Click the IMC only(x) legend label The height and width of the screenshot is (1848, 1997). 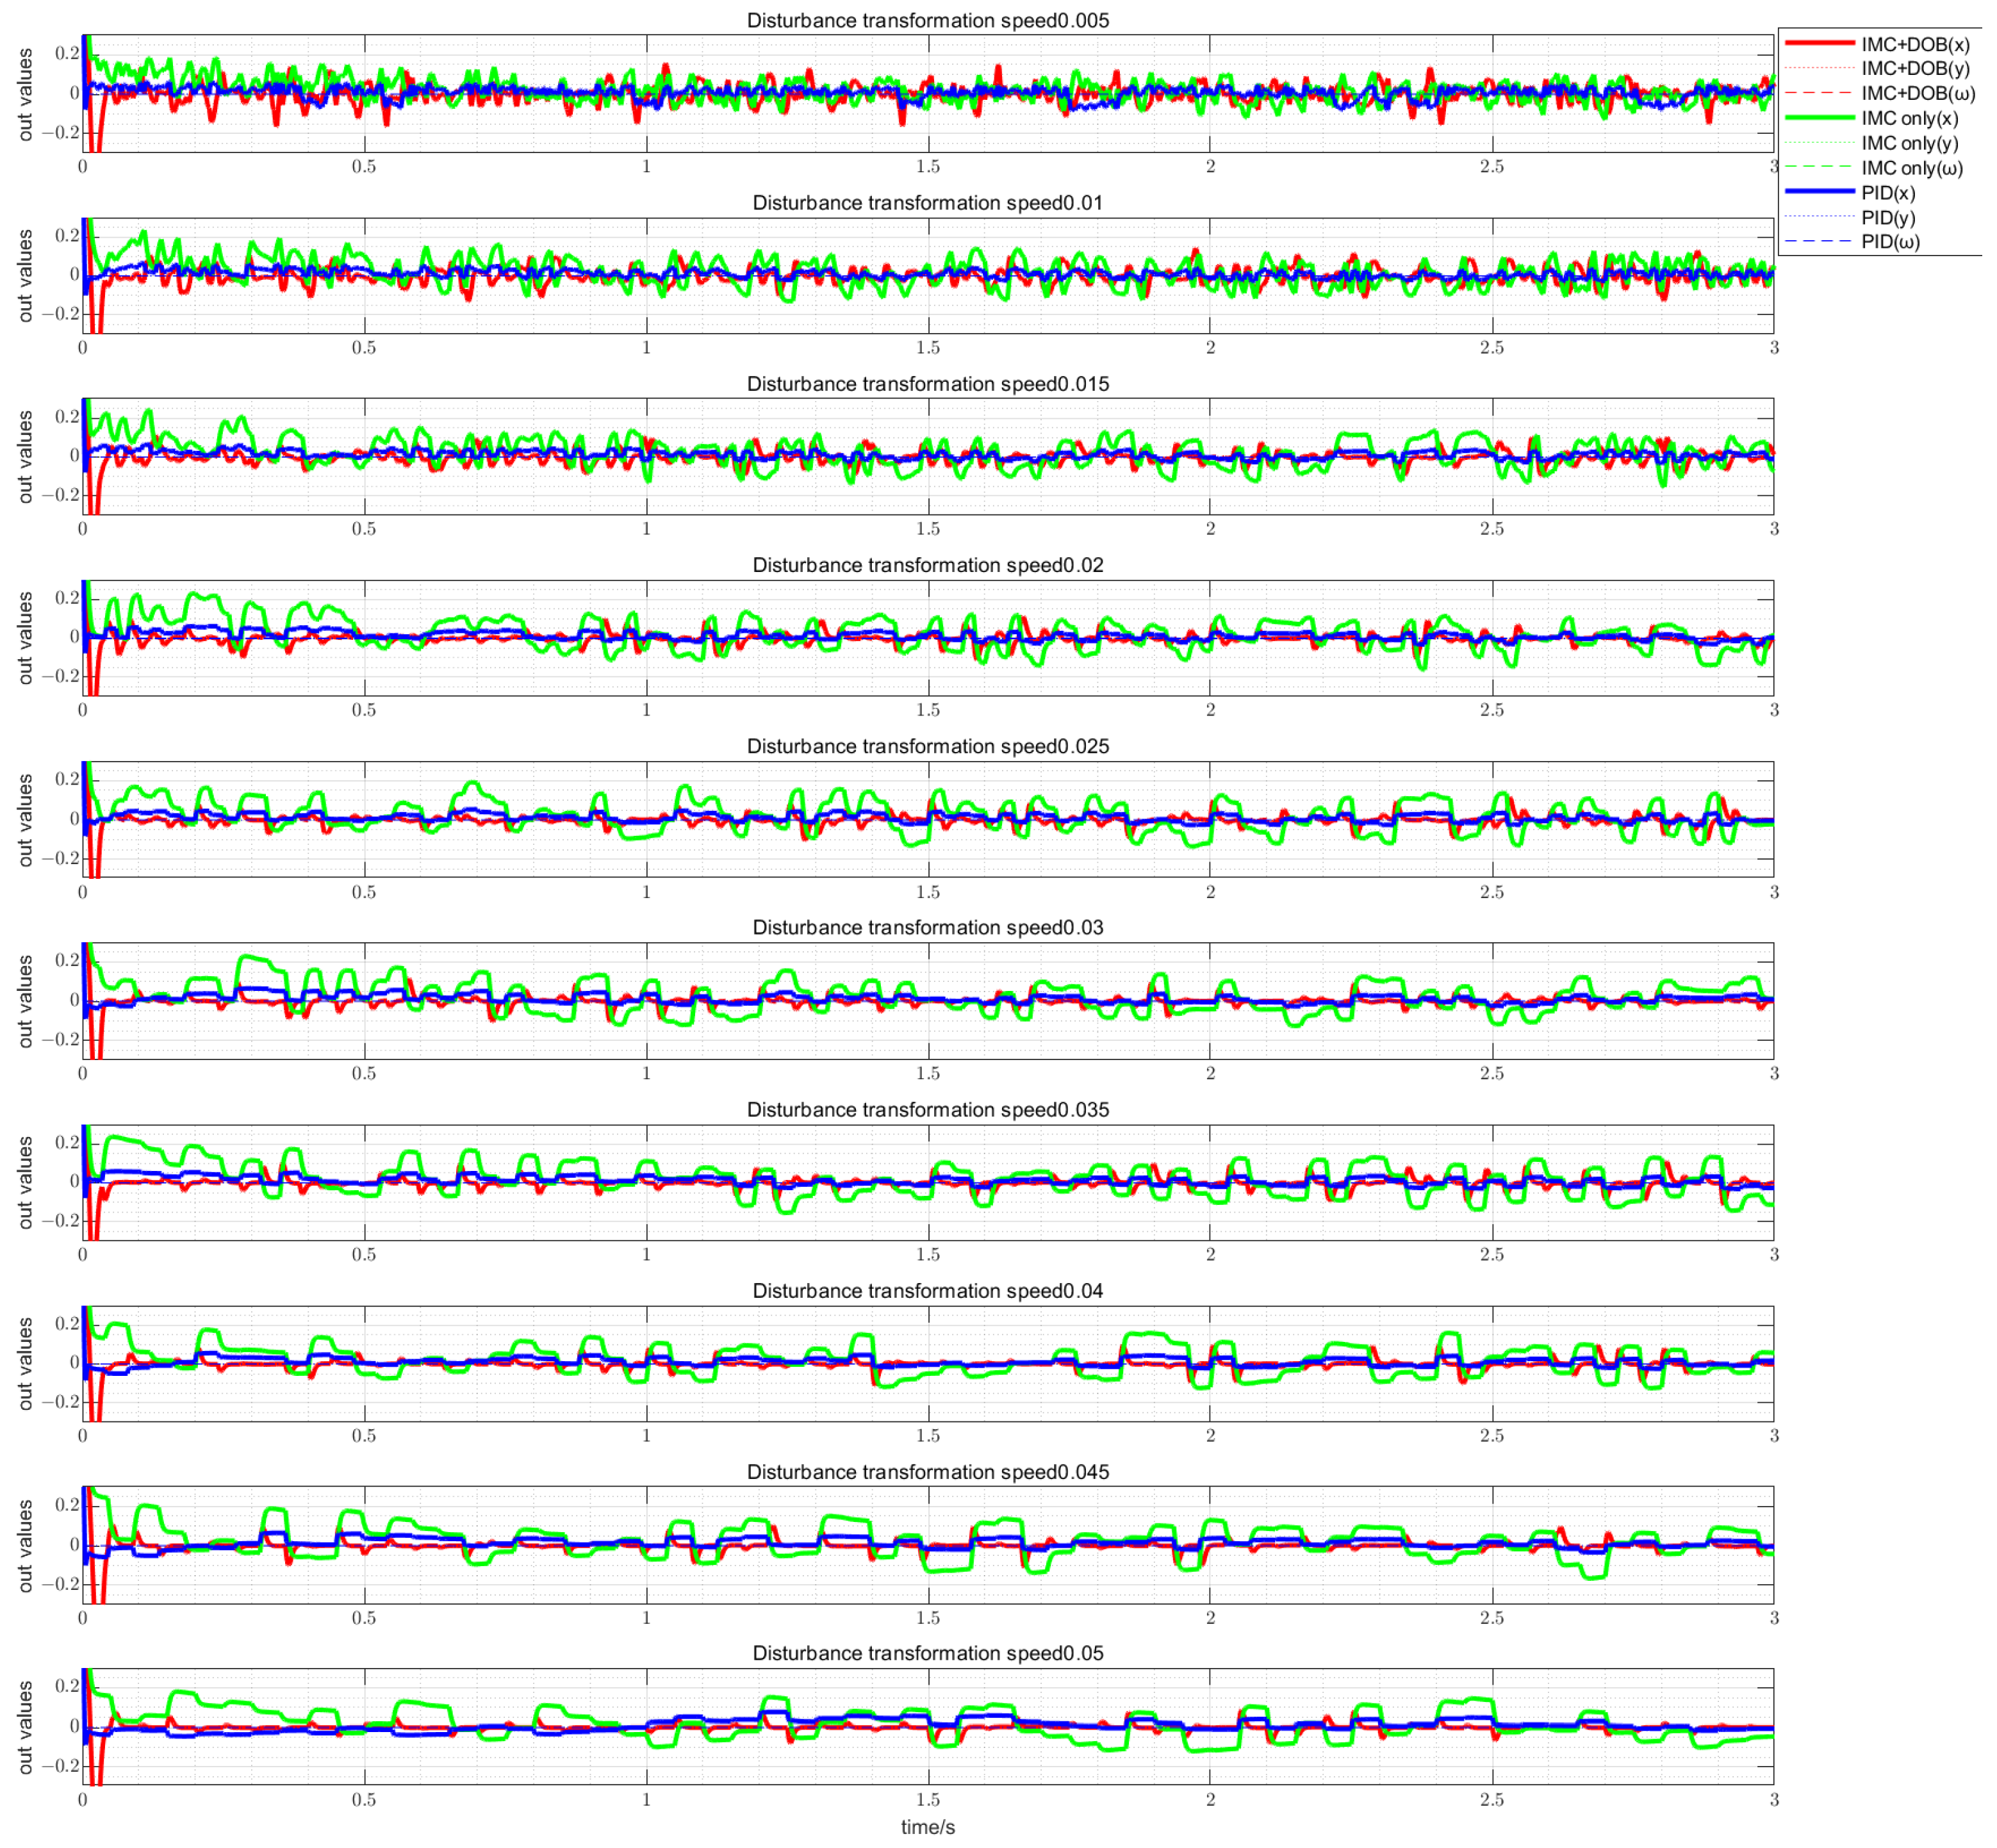[1909, 119]
